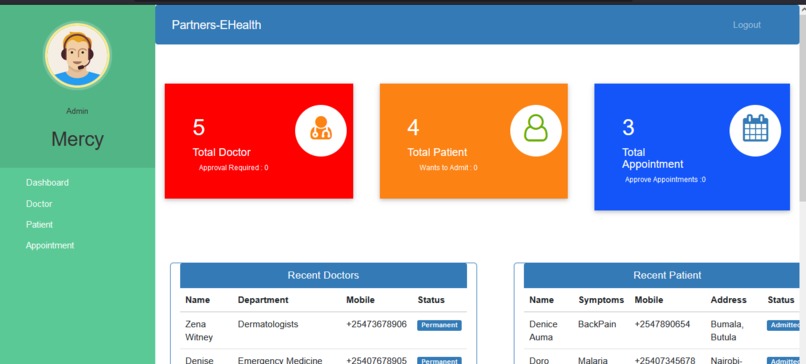This screenshot has height=364, width=806.
Task: Select patient mobile +2547890654
Action: click(x=662, y=324)
